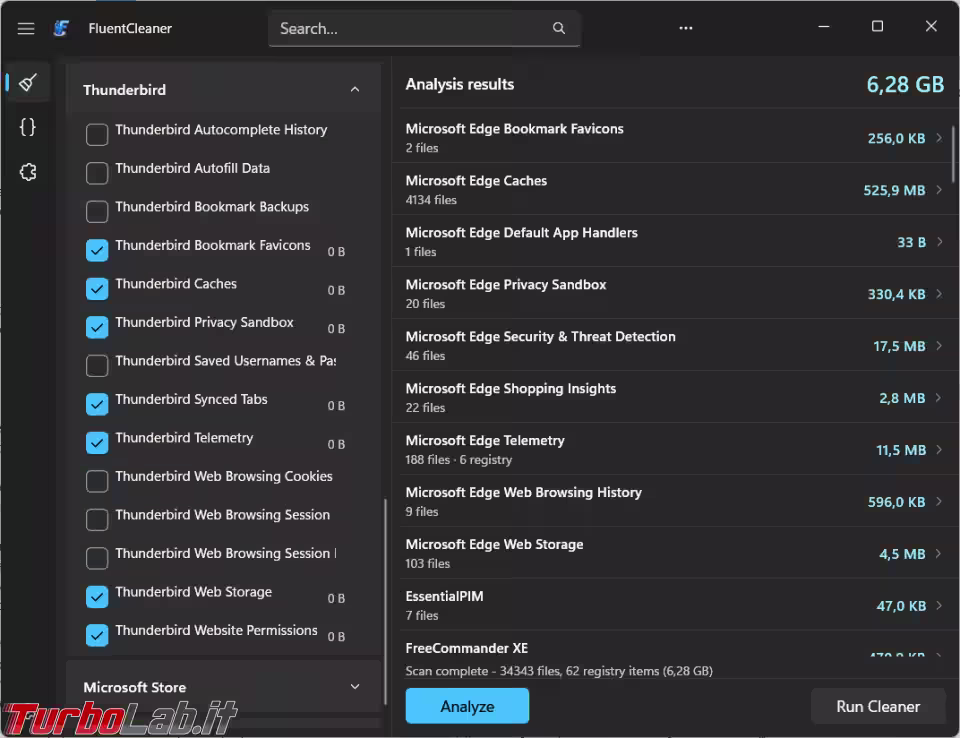Check Thunderbird Bookmark Backups
Viewport: 960px width, 738px height.
[97, 211]
